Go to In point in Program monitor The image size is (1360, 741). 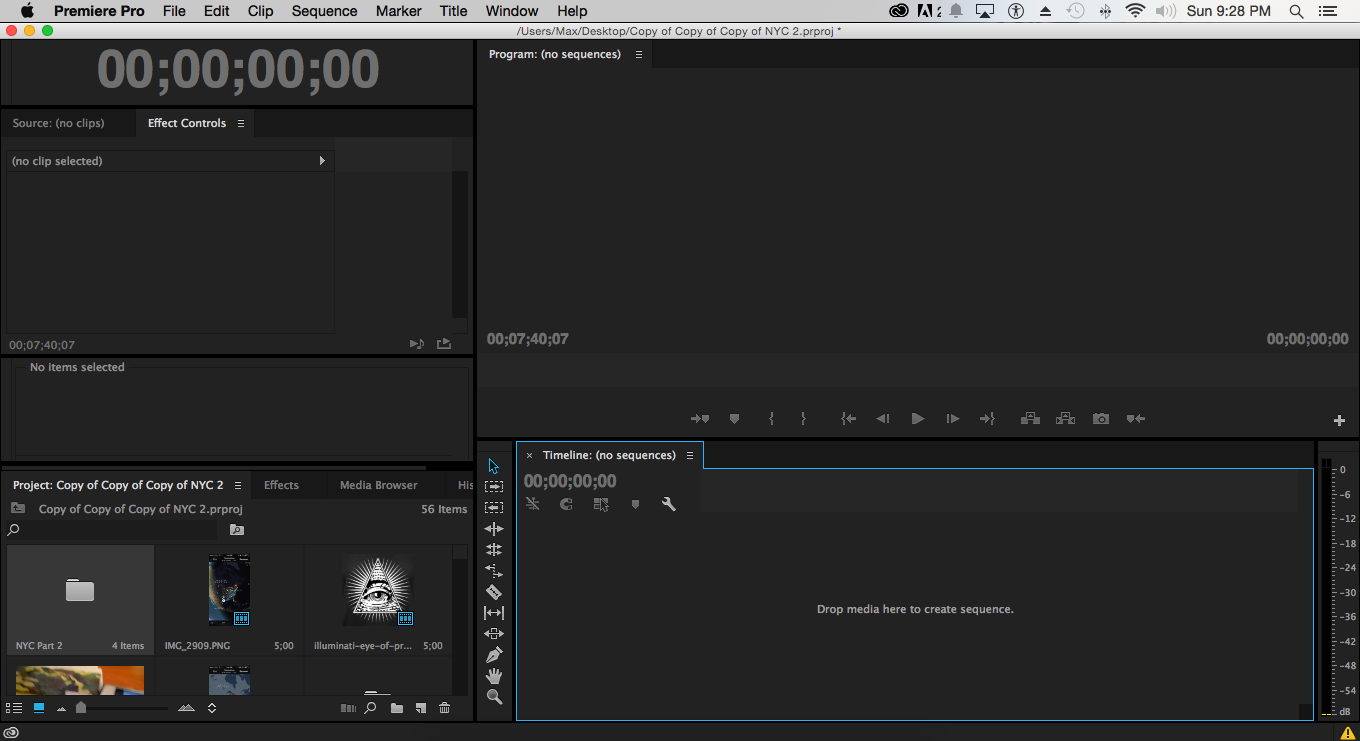[x=848, y=419]
